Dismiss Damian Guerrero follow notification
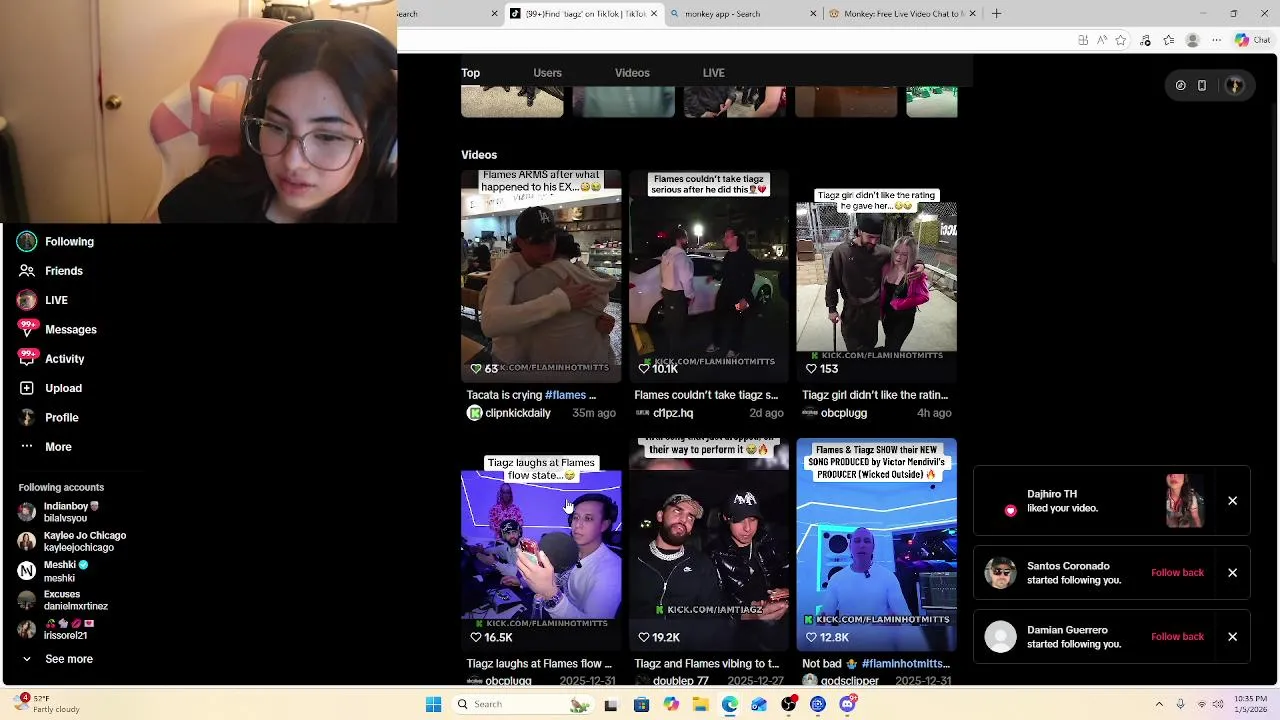 tap(1232, 637)
